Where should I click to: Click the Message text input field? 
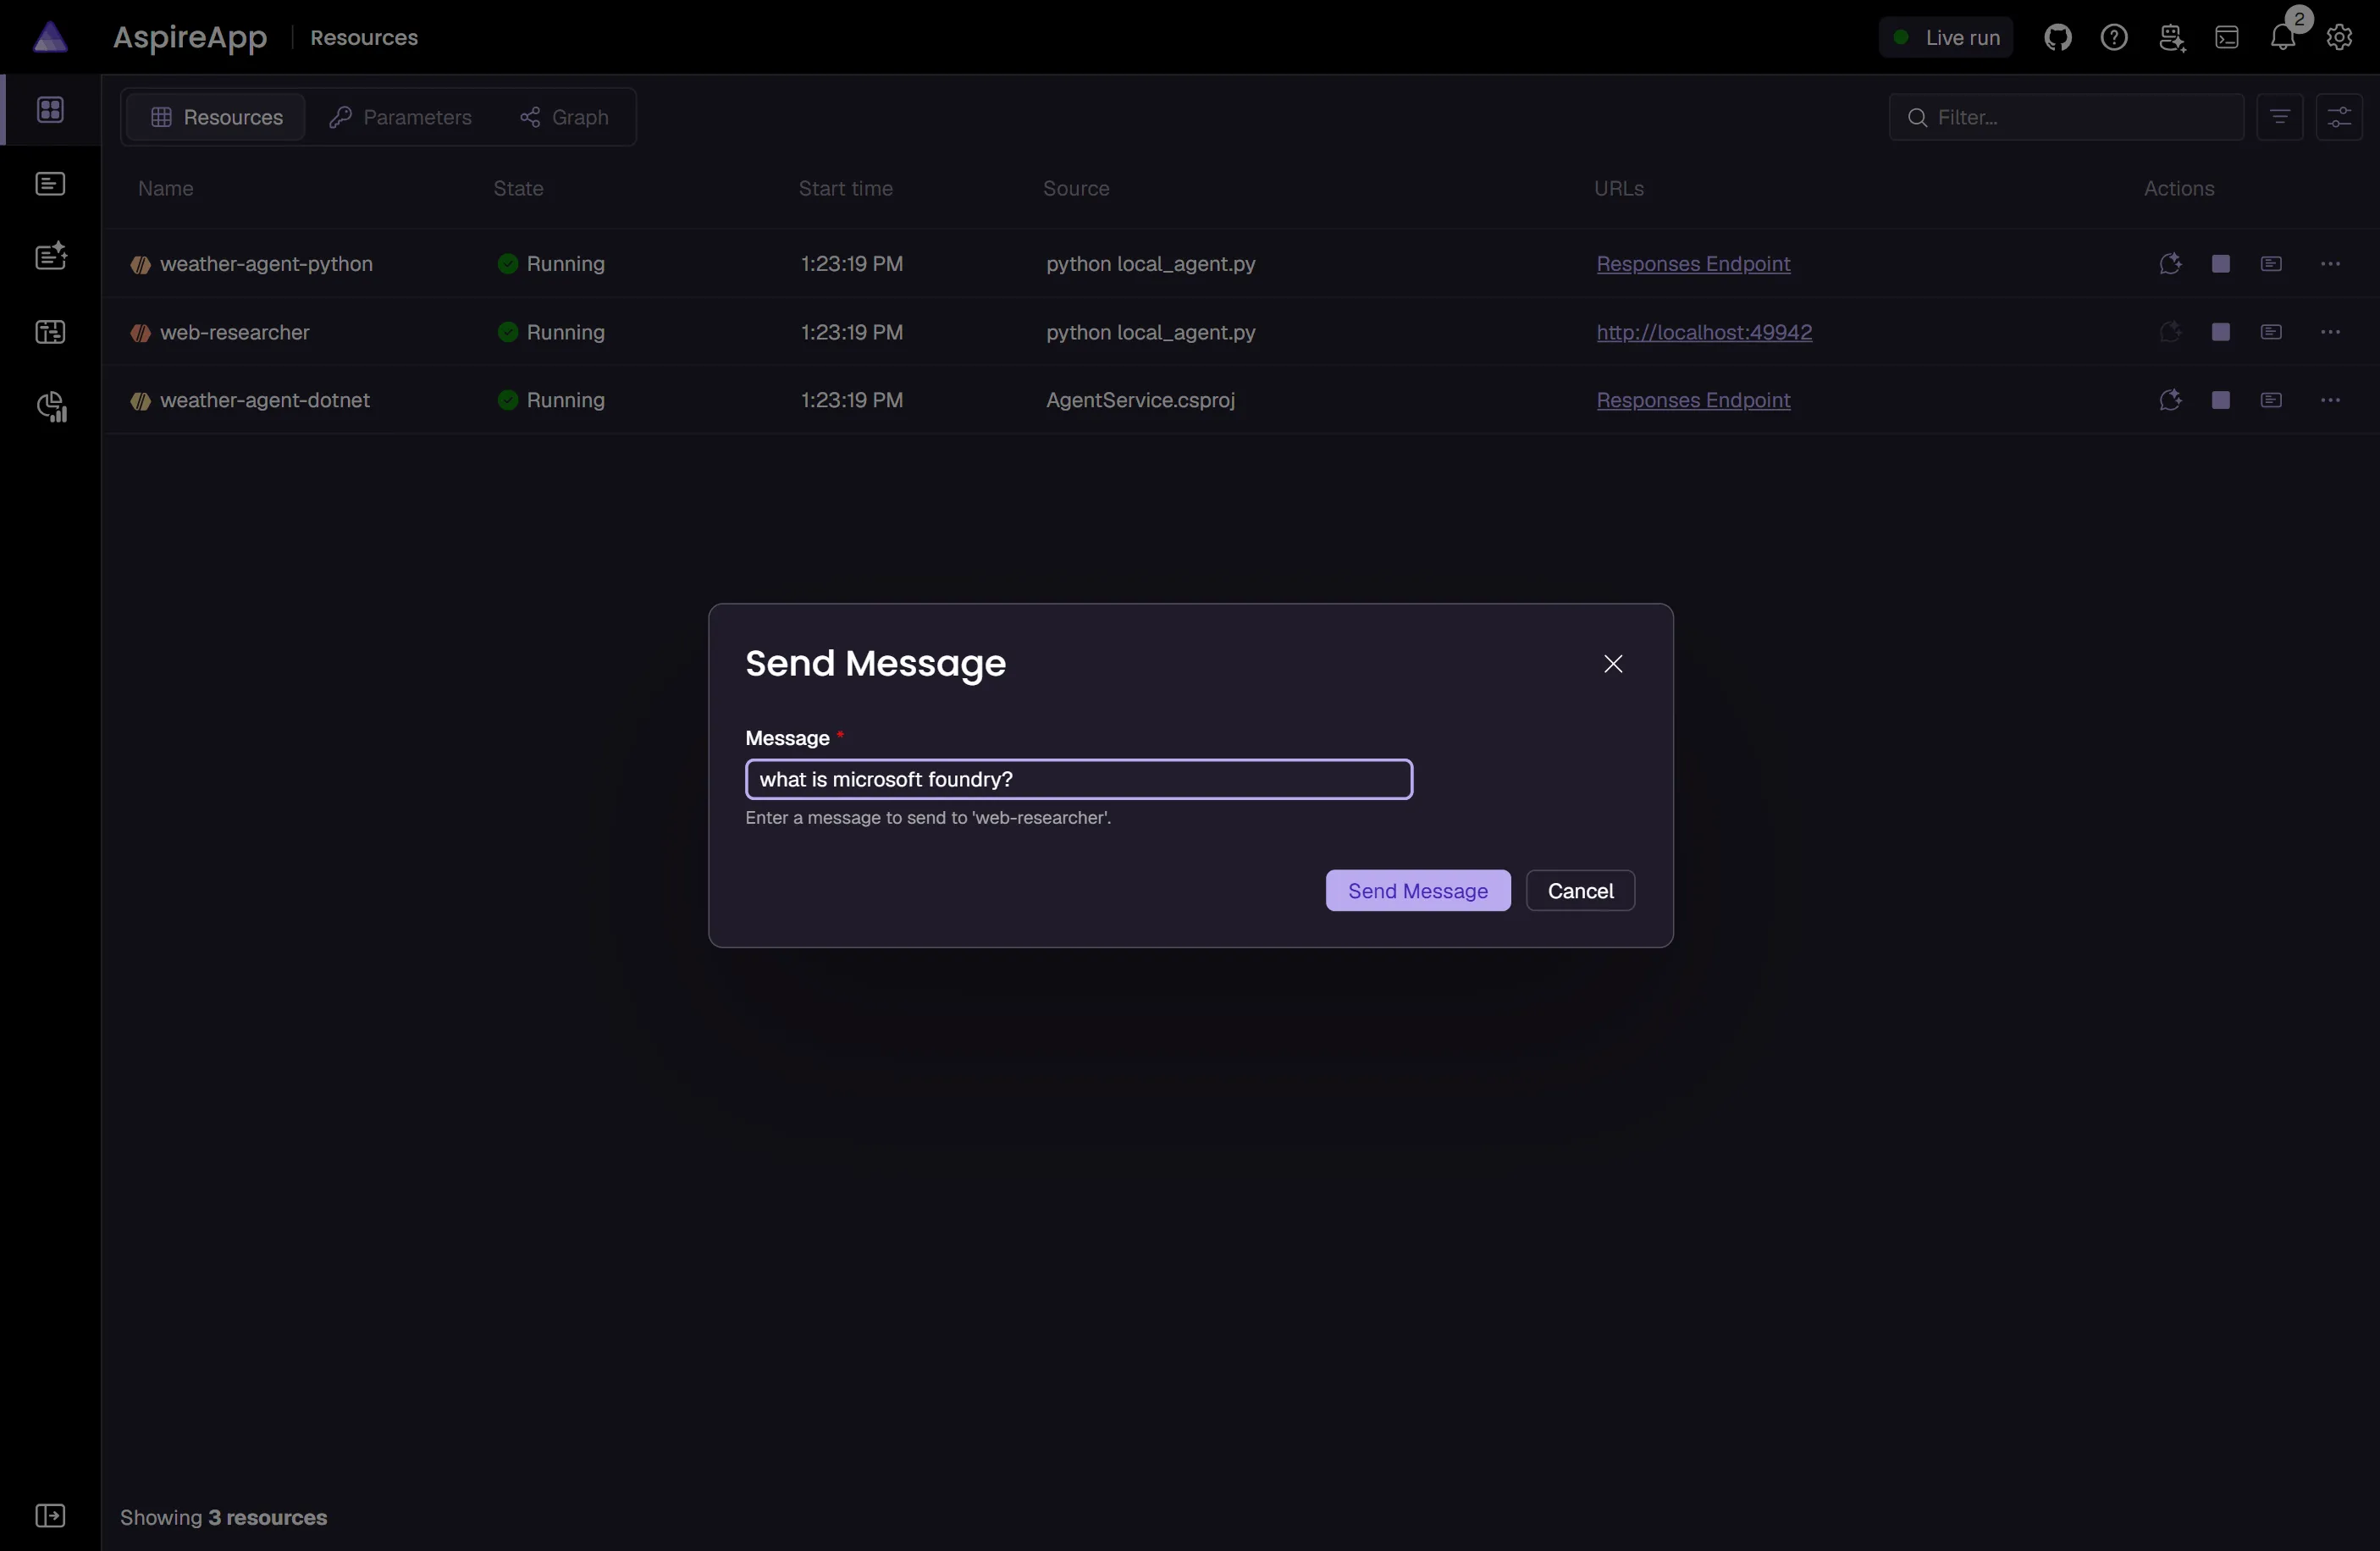(x=1078, y=779)
